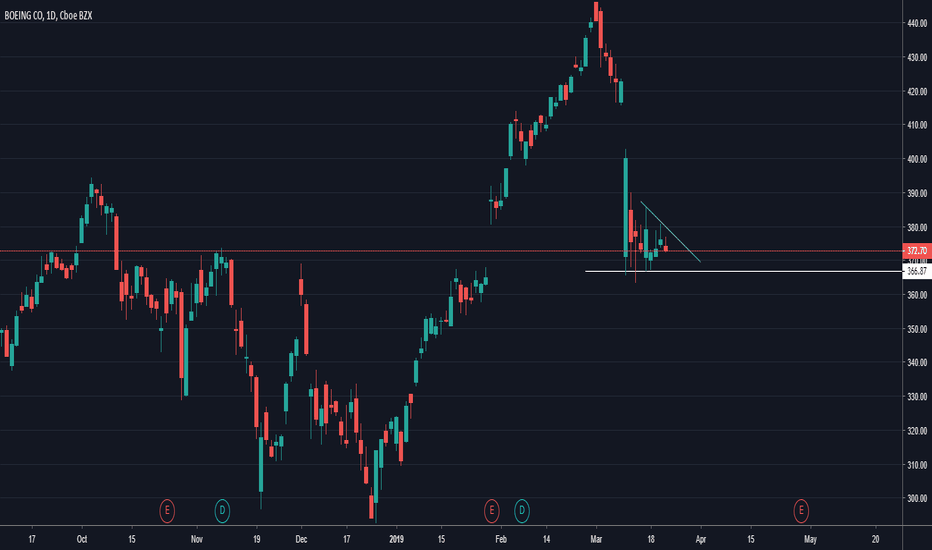This screenshot has height=550, width=932.
Task: Click the 310.00 price axis label
Action: (x=917, y=465)
